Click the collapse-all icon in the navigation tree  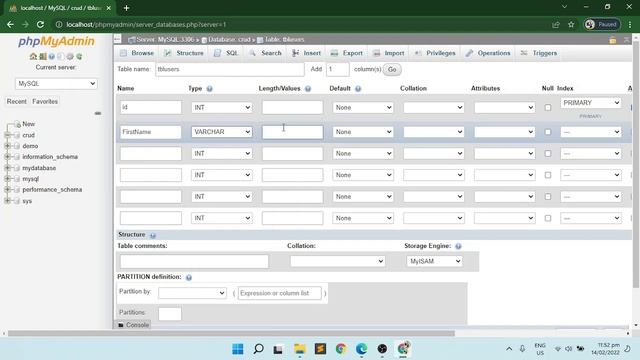98,113
